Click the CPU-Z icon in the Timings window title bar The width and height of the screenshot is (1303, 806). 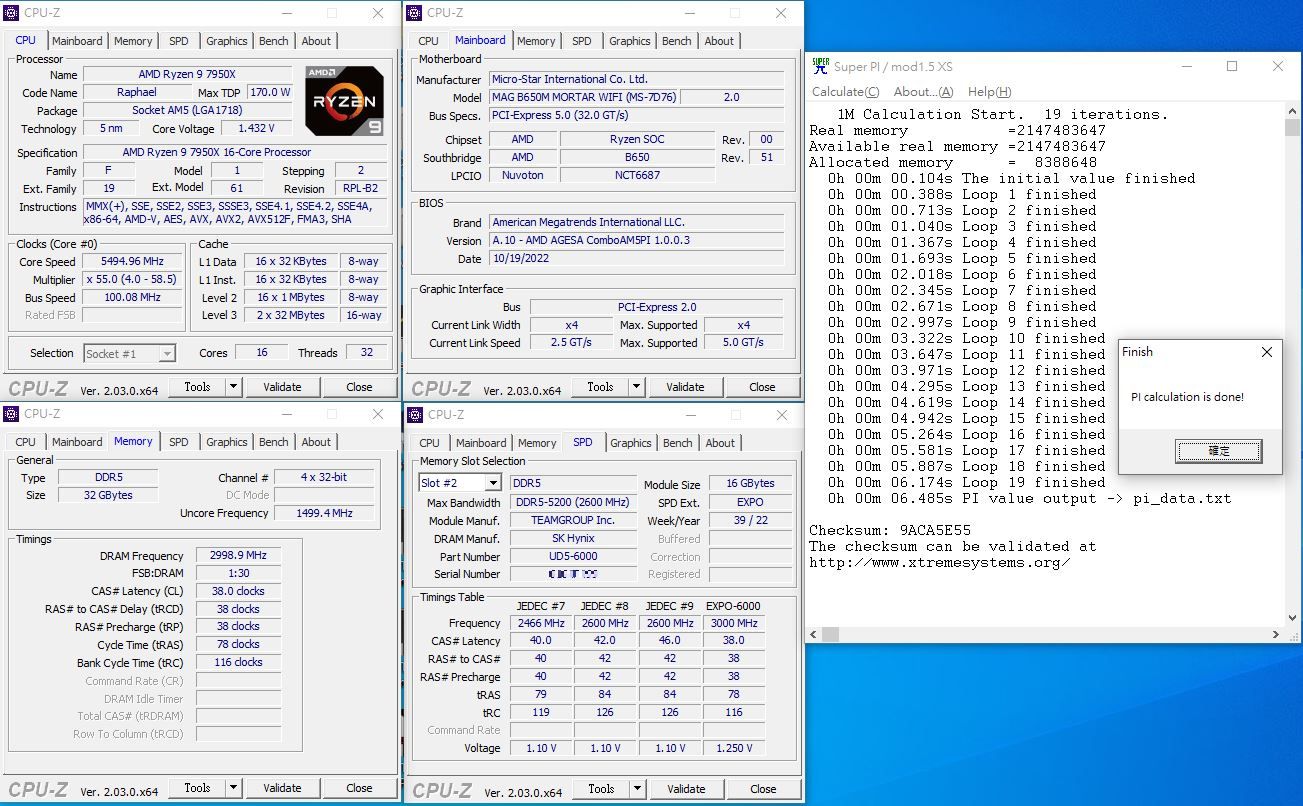11,414
